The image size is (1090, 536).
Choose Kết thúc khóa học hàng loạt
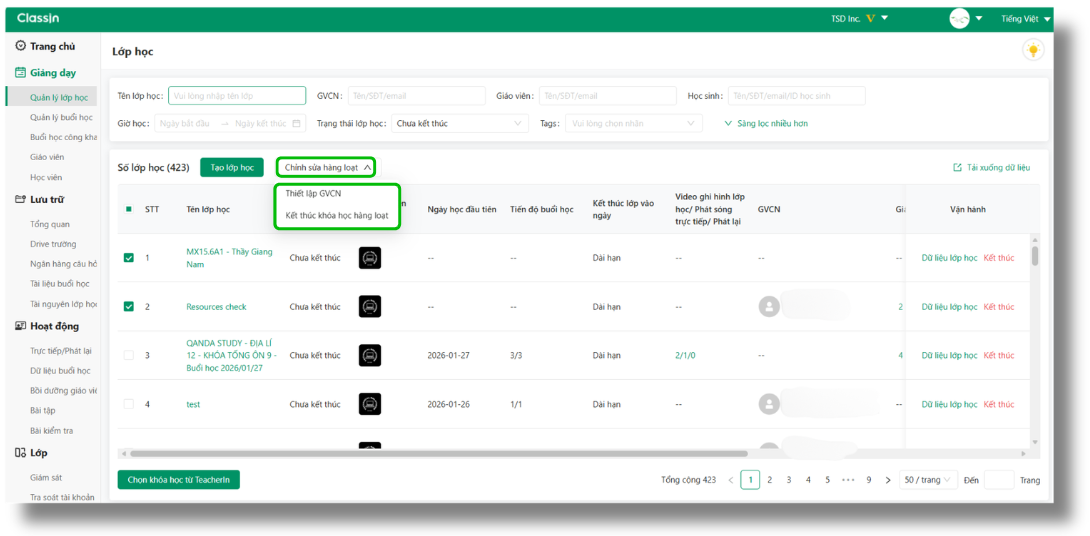click(336, 215)
